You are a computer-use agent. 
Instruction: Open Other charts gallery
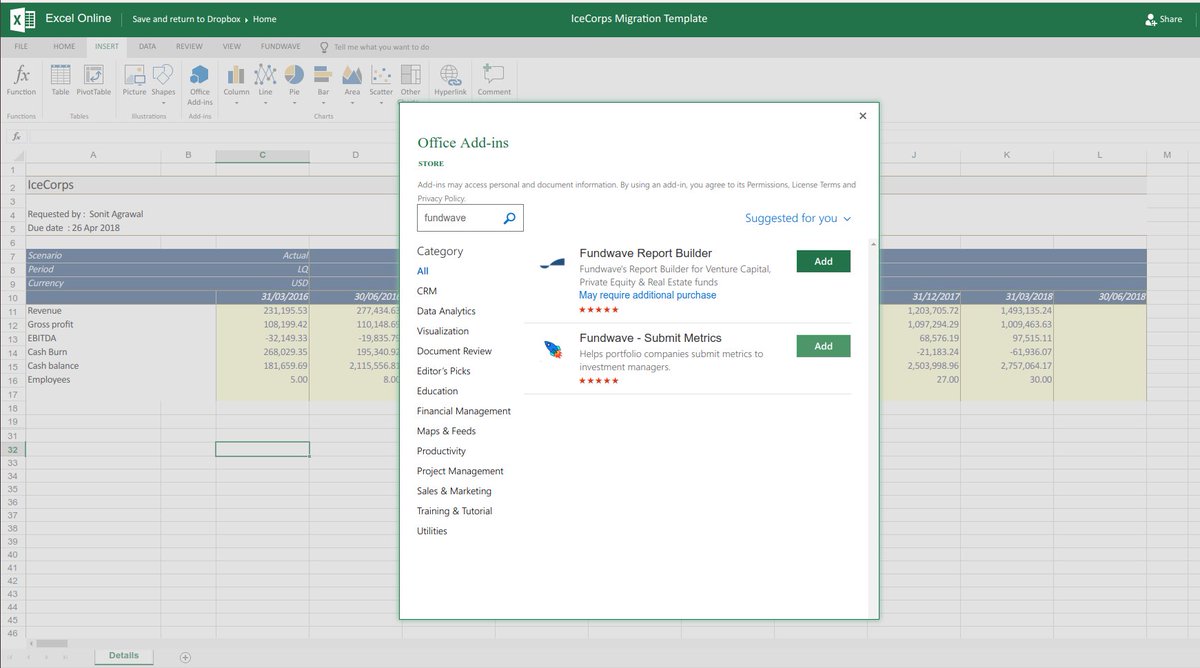click(x=410, y=84)
